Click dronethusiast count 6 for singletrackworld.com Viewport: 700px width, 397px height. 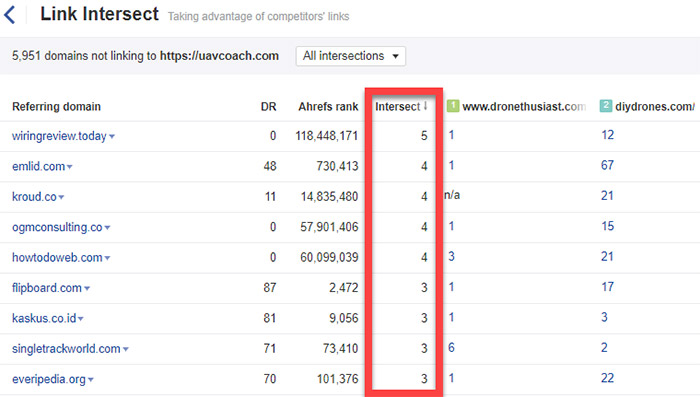(x=451, y=347)
